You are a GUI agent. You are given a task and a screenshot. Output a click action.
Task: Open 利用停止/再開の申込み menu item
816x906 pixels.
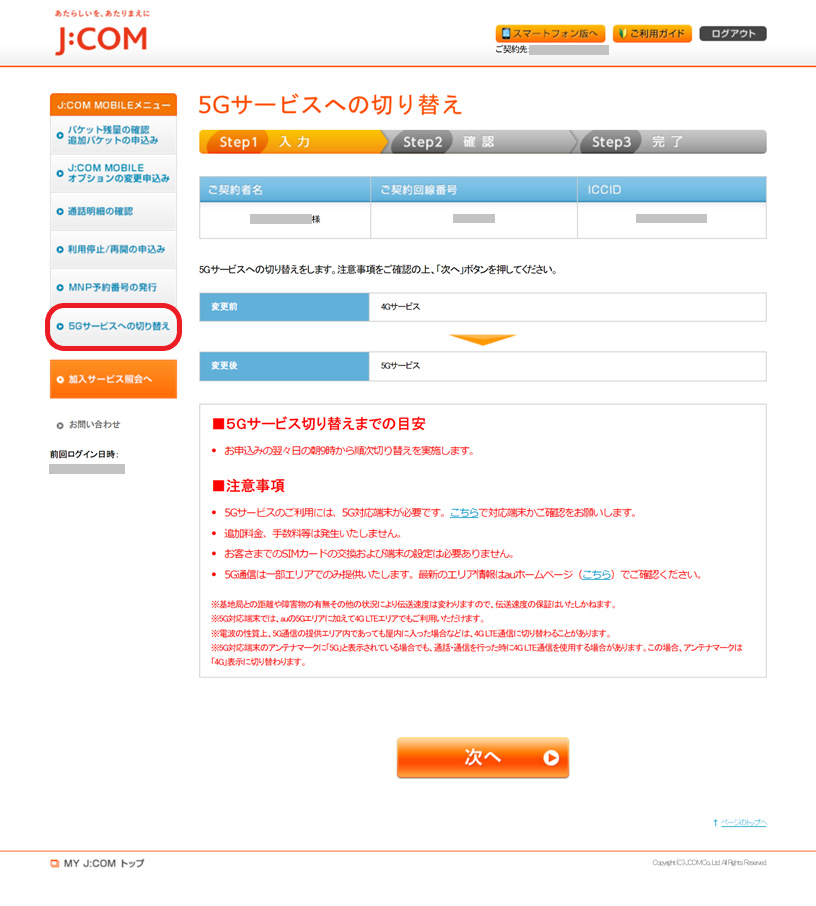point(113,250)
